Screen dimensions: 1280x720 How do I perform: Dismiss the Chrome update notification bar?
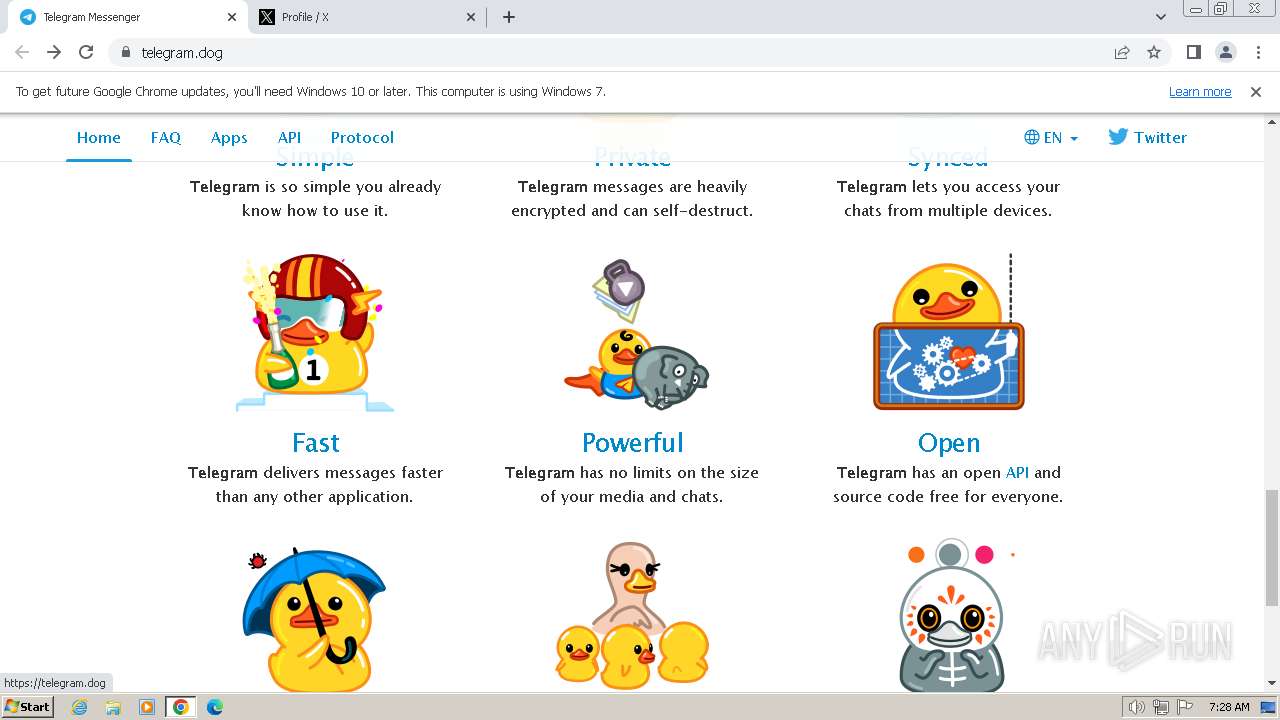(x=1256, y=91)
